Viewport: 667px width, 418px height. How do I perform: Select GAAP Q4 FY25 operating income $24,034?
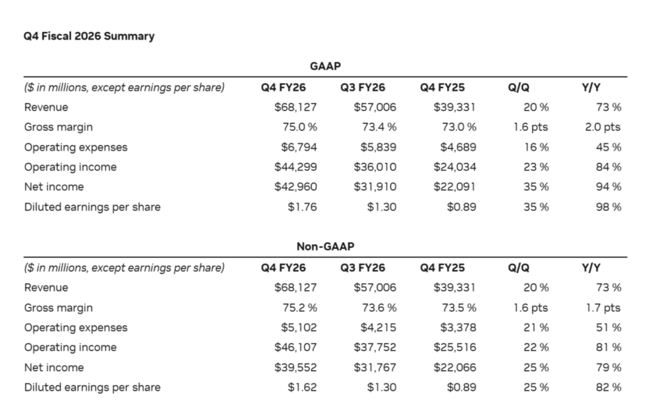[455, 167]
